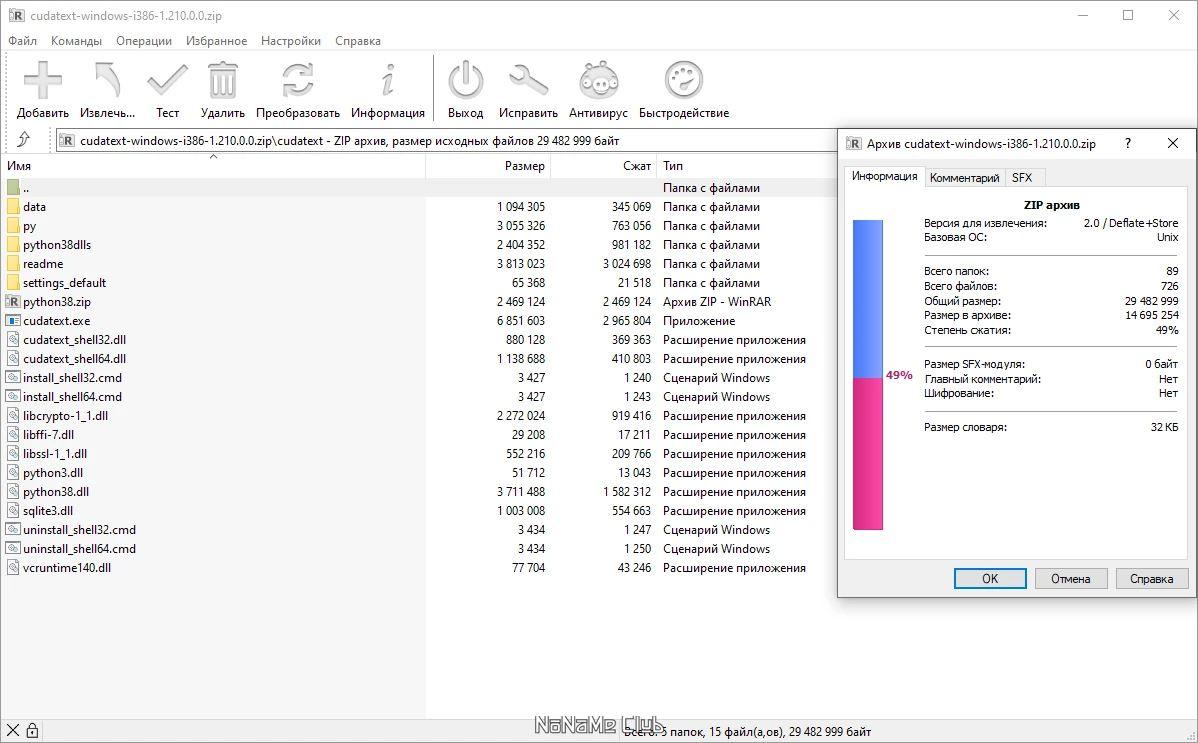Open the Команды menu
The image size is (1198, 743).
76,41
